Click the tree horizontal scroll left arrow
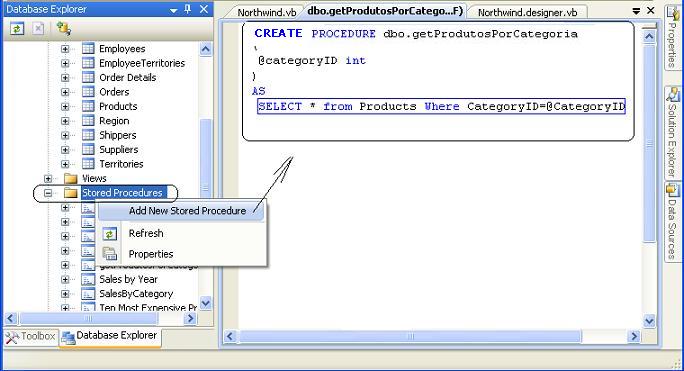Image resolution: width=684 pixels, height=371 pixels. pyautogui.click(x=11, y=318)
